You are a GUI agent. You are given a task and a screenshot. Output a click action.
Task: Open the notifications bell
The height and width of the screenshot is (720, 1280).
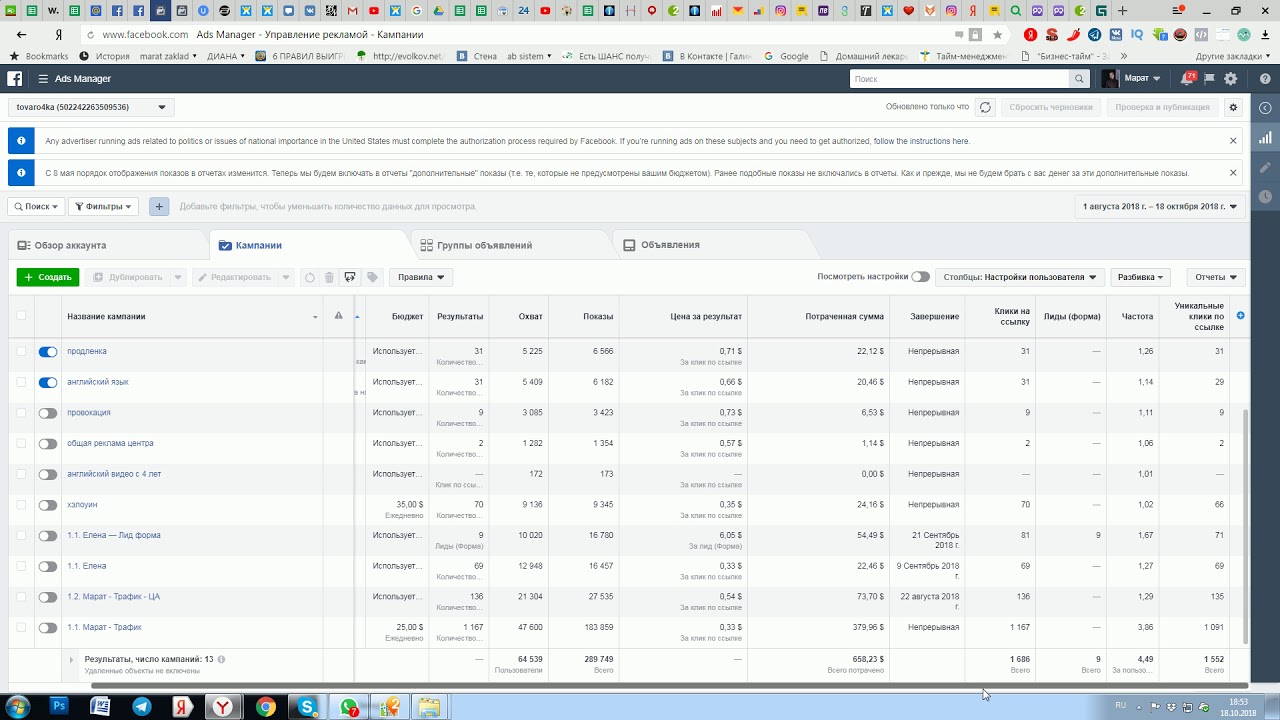pyautogui.click(x=1187, y=78)
